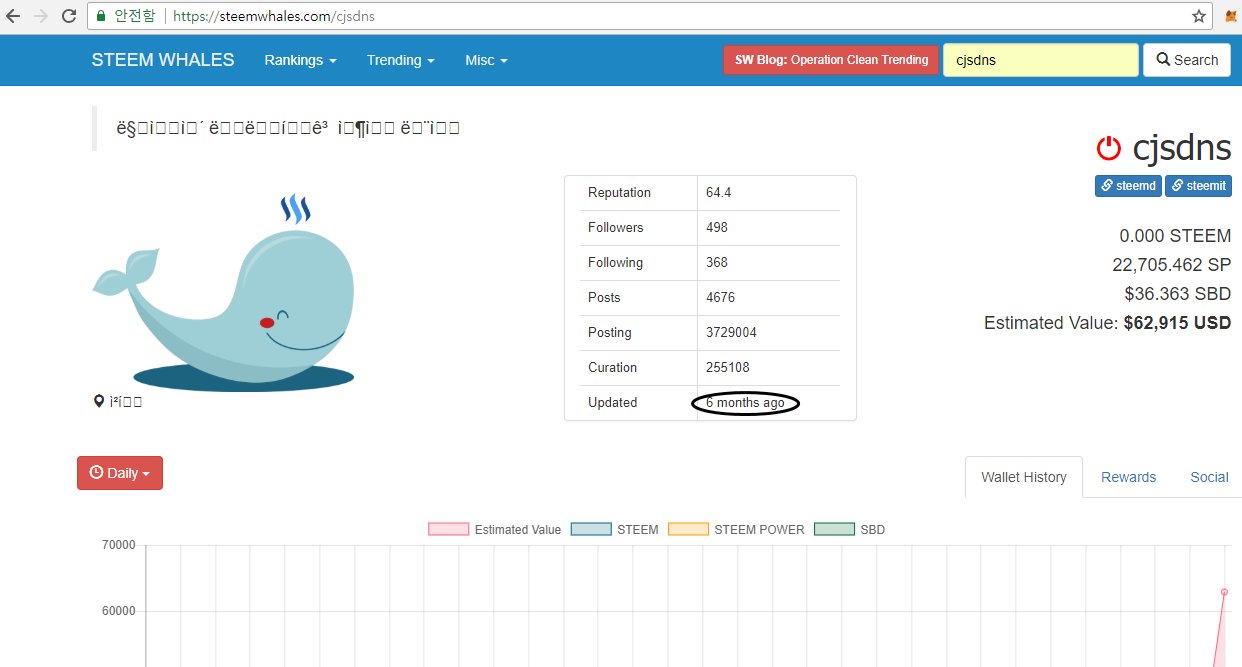Click the Posts count 4676
The width and height of the screenshot is (1242, 667).
click(x=720, y=298)
